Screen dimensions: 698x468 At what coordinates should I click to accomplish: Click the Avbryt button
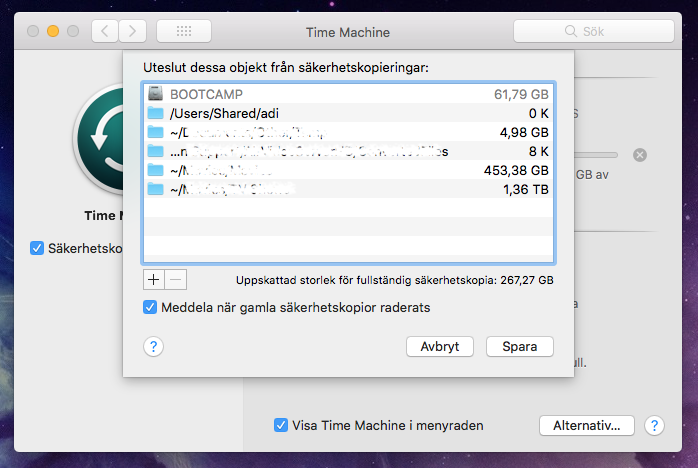[440, 346]
